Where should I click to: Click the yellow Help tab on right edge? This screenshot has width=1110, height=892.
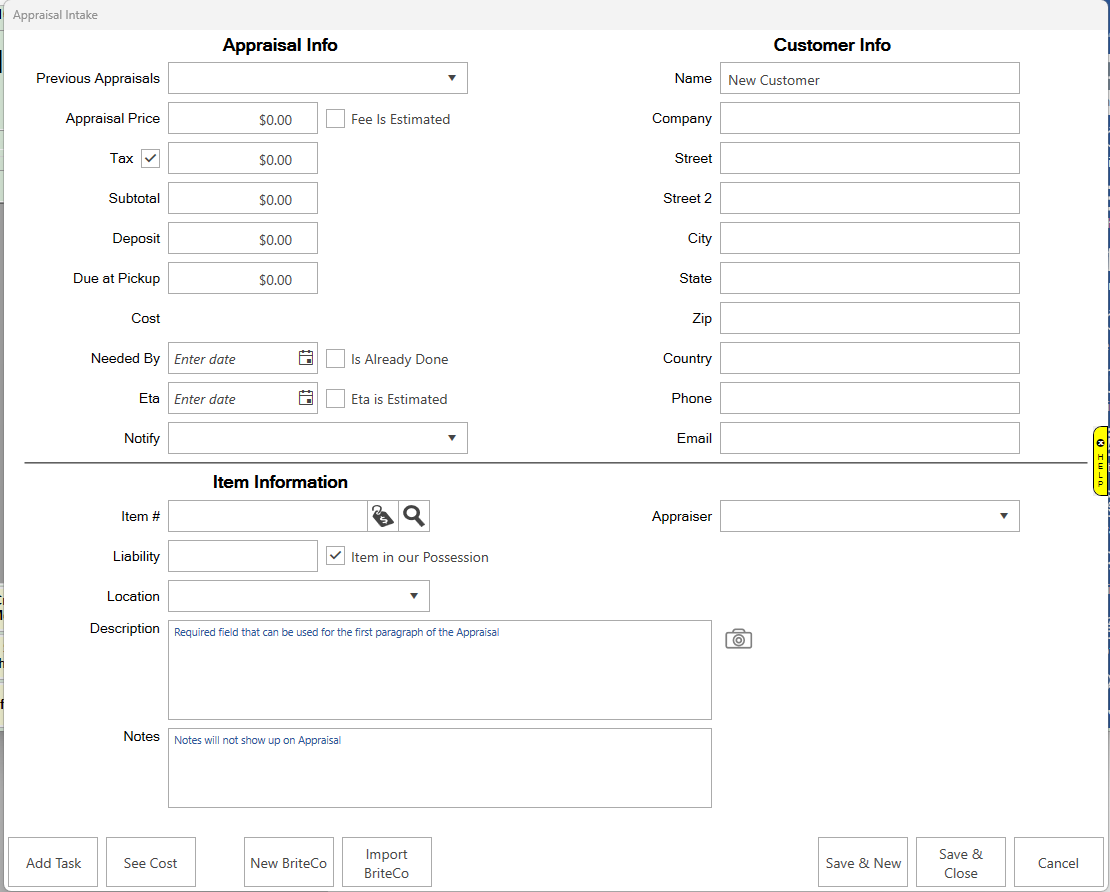point(1100,461)
